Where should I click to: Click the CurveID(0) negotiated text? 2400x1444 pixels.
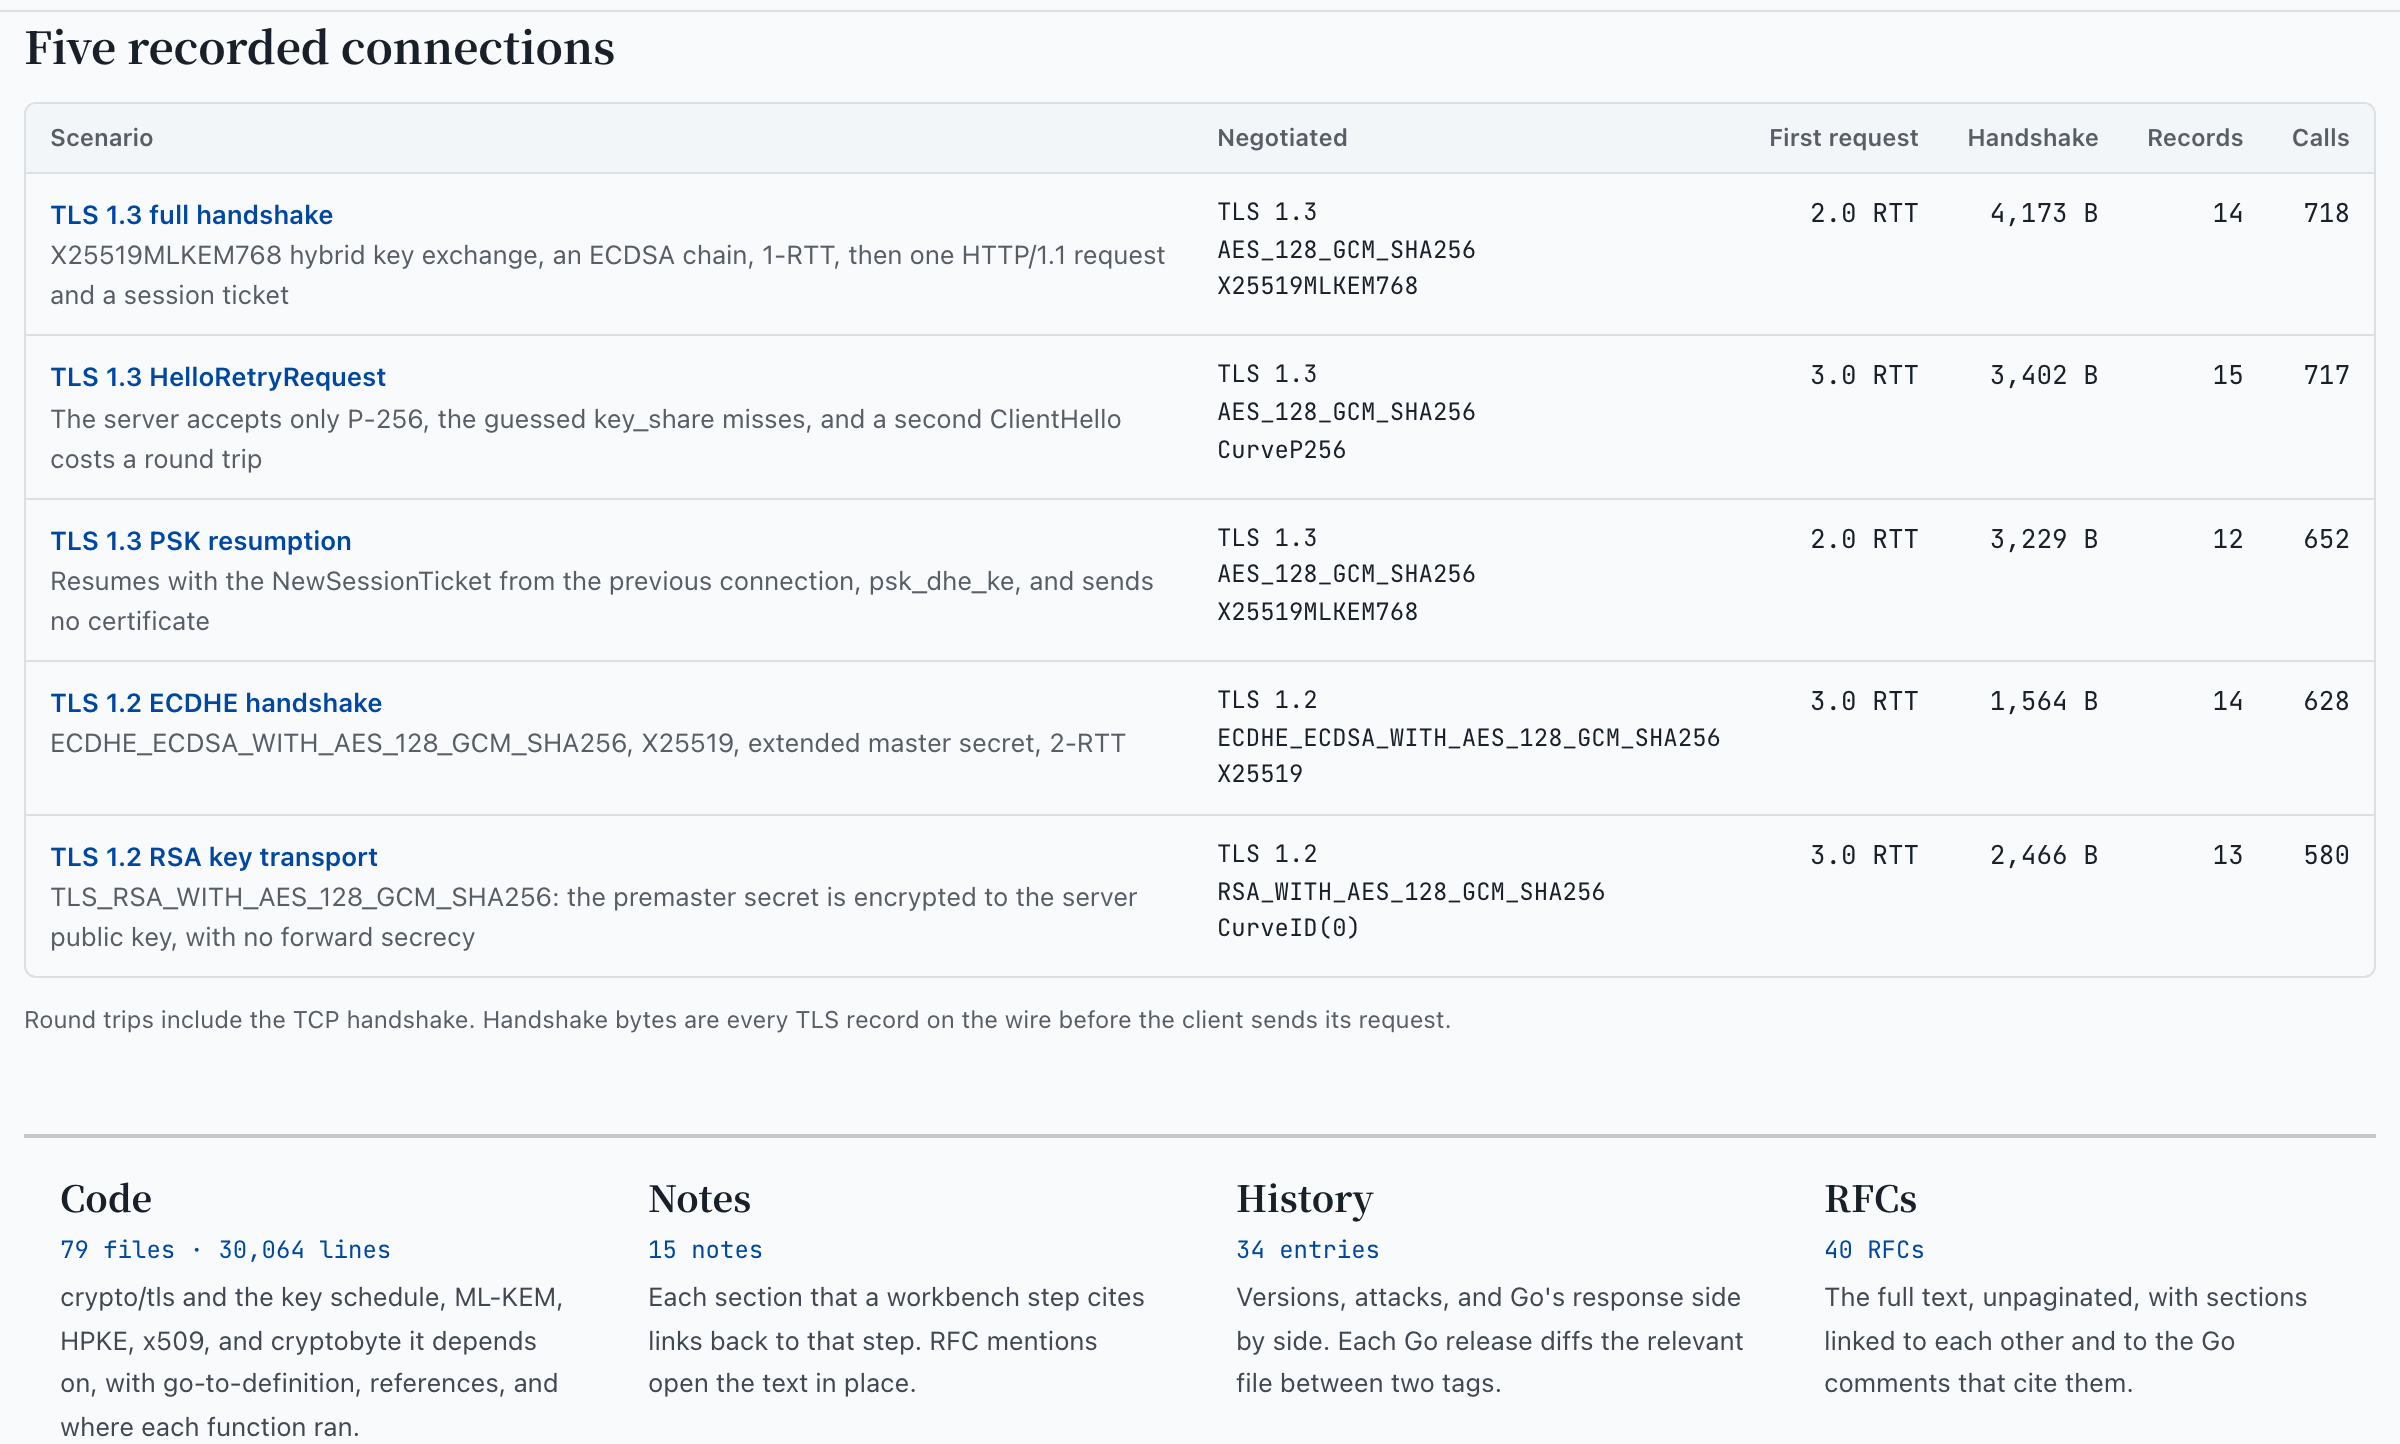(1288, 928)
